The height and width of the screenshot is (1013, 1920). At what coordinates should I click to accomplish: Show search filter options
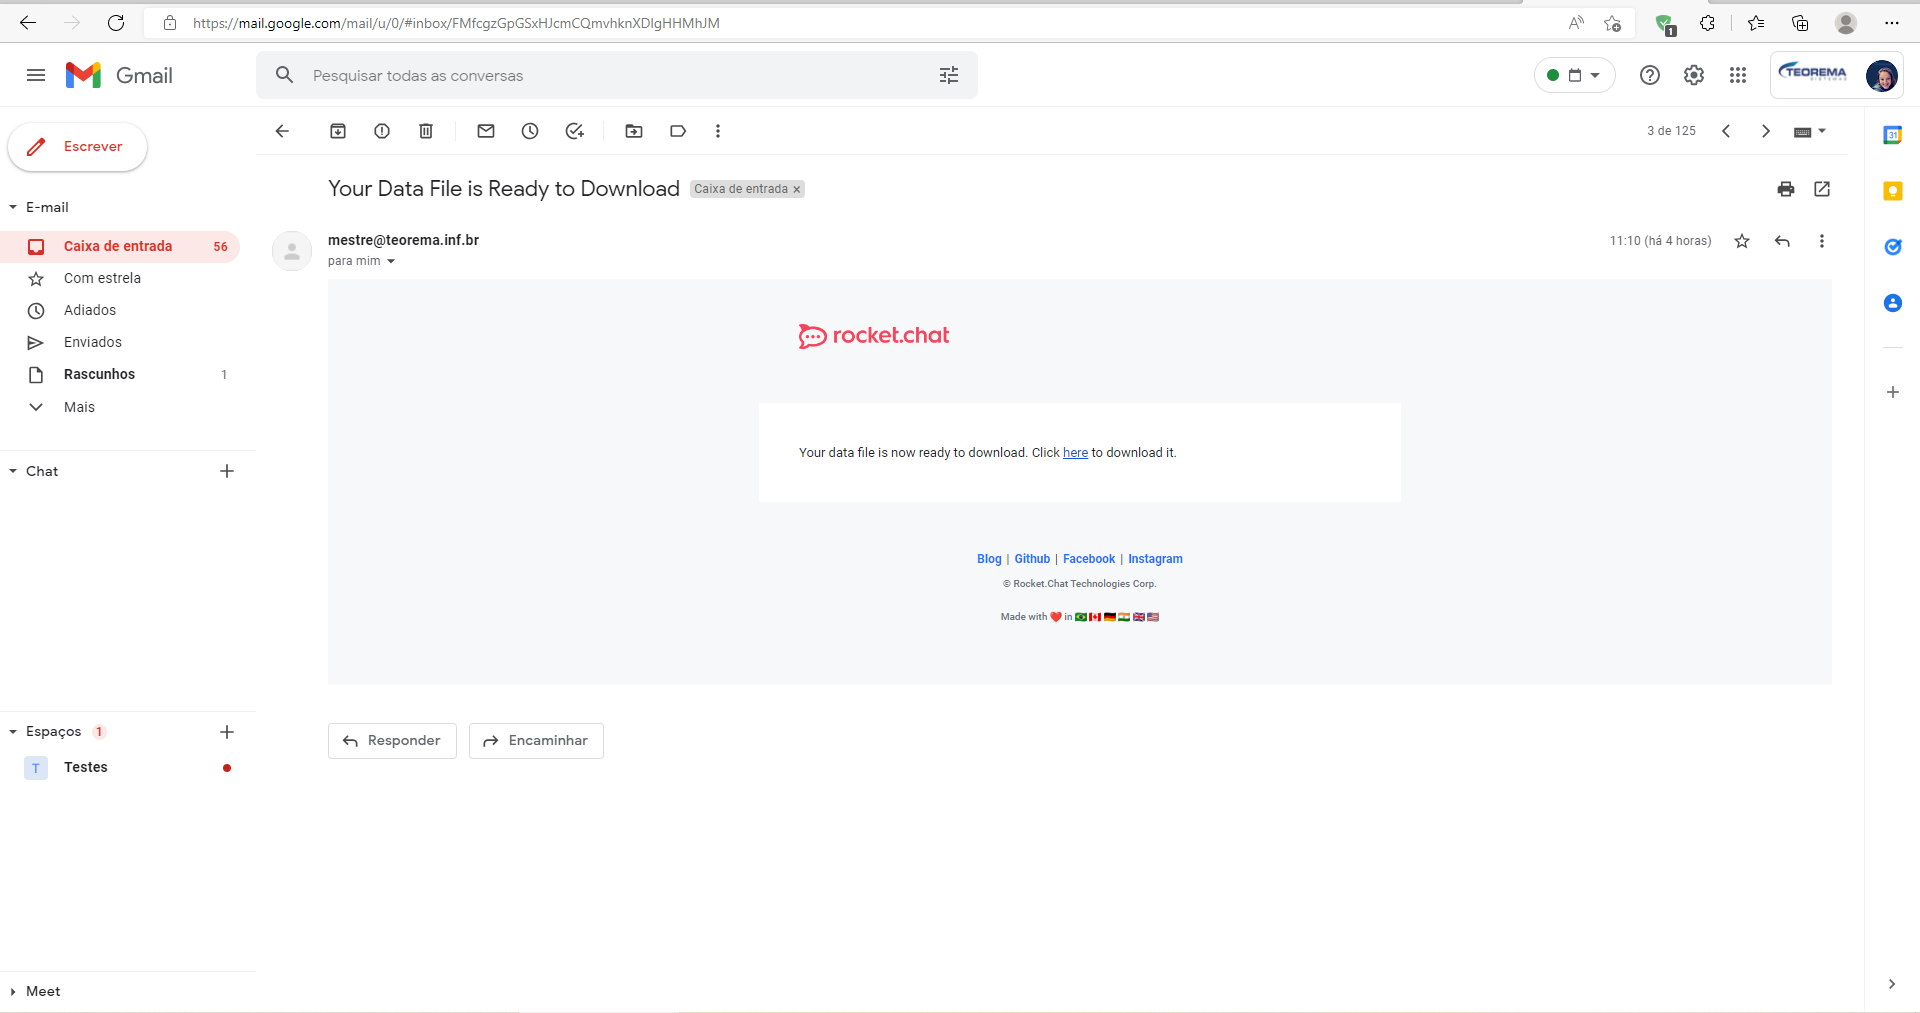coord(949,75)
